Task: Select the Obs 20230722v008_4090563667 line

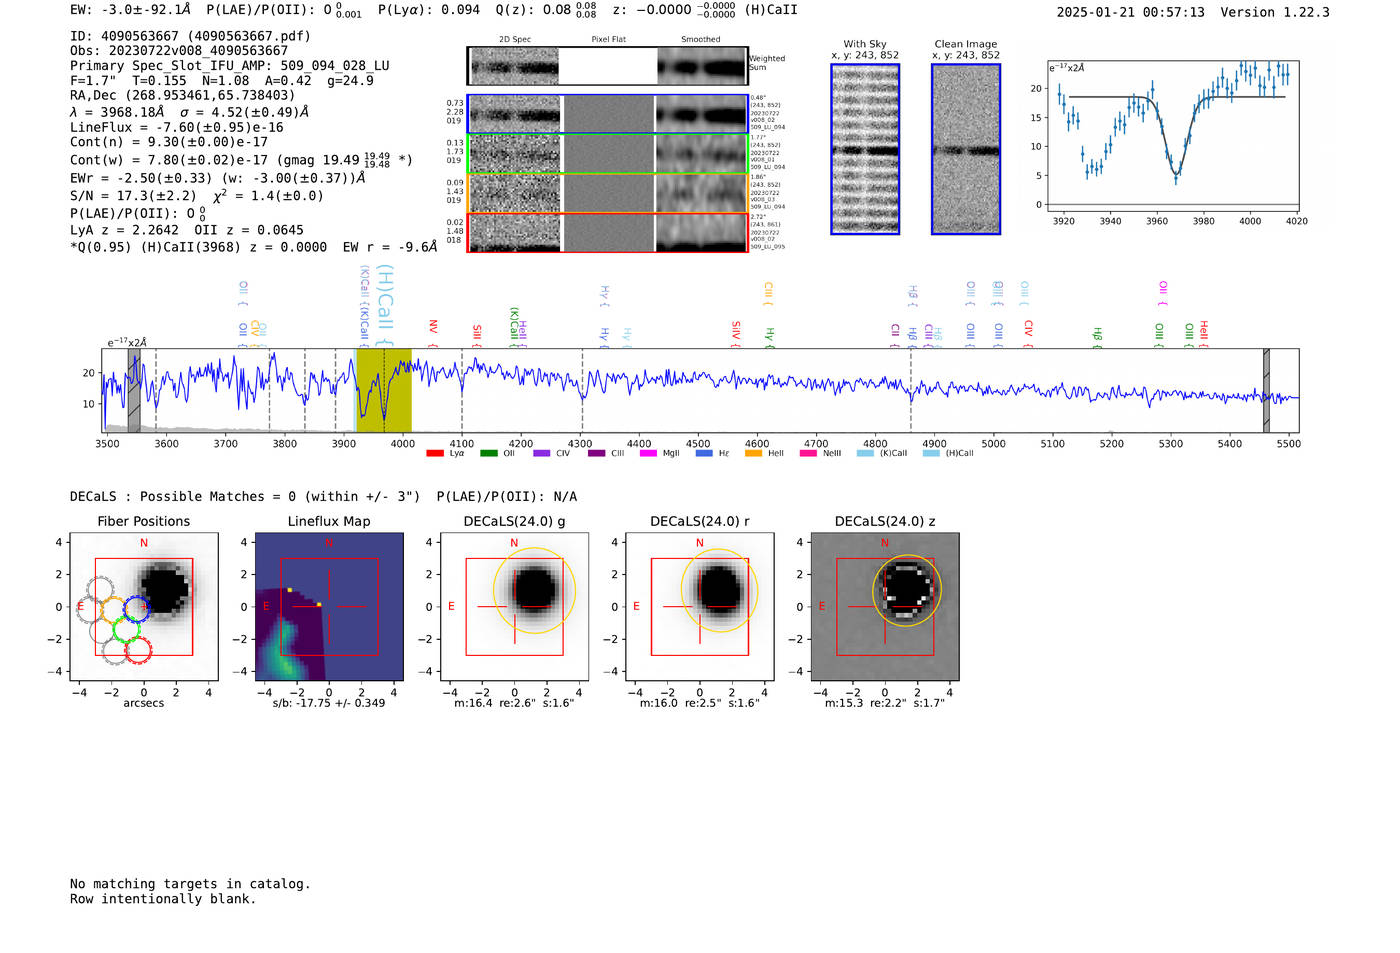Action: [x=179, y=51]
